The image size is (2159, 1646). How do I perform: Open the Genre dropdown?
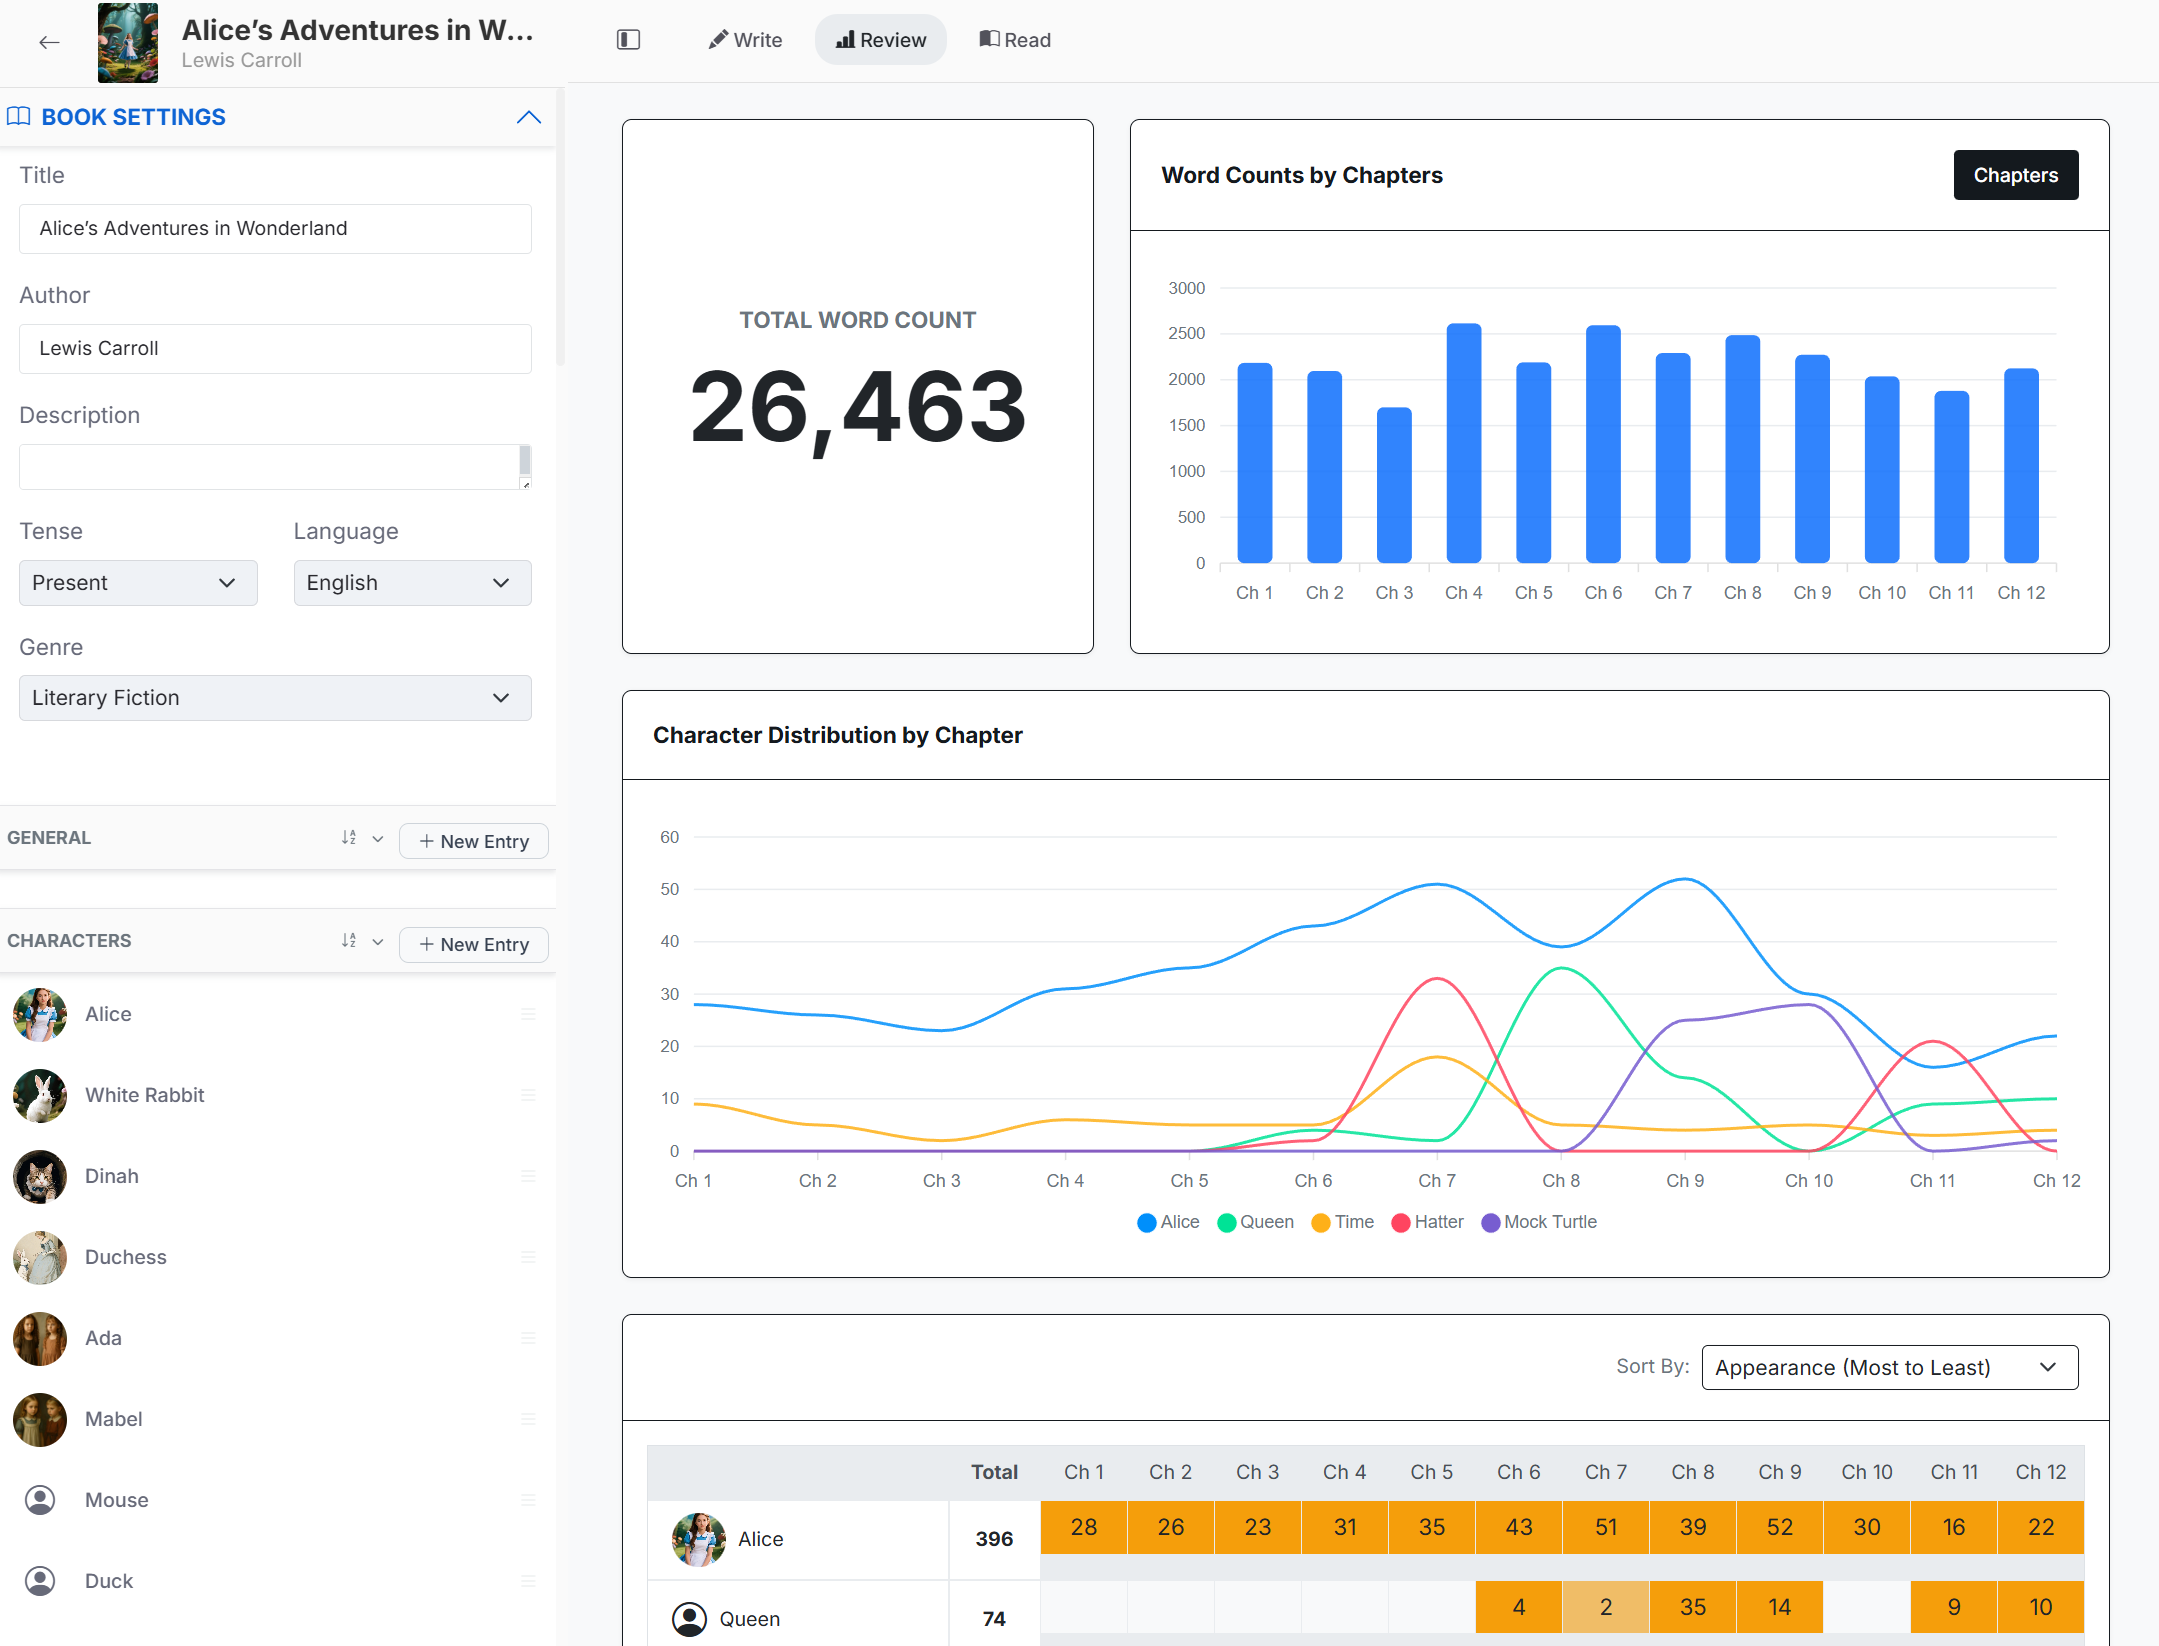(275, 698)
